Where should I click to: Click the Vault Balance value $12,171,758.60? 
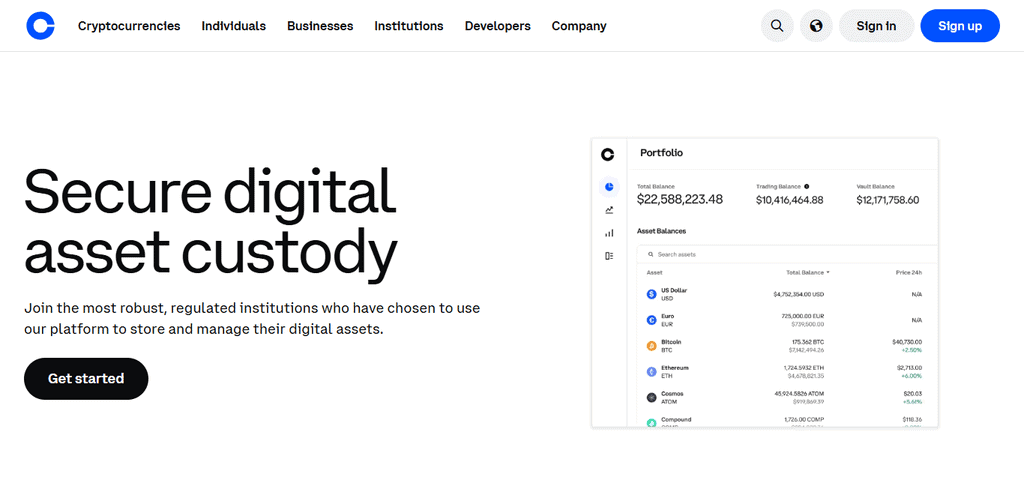click(888, 200)
